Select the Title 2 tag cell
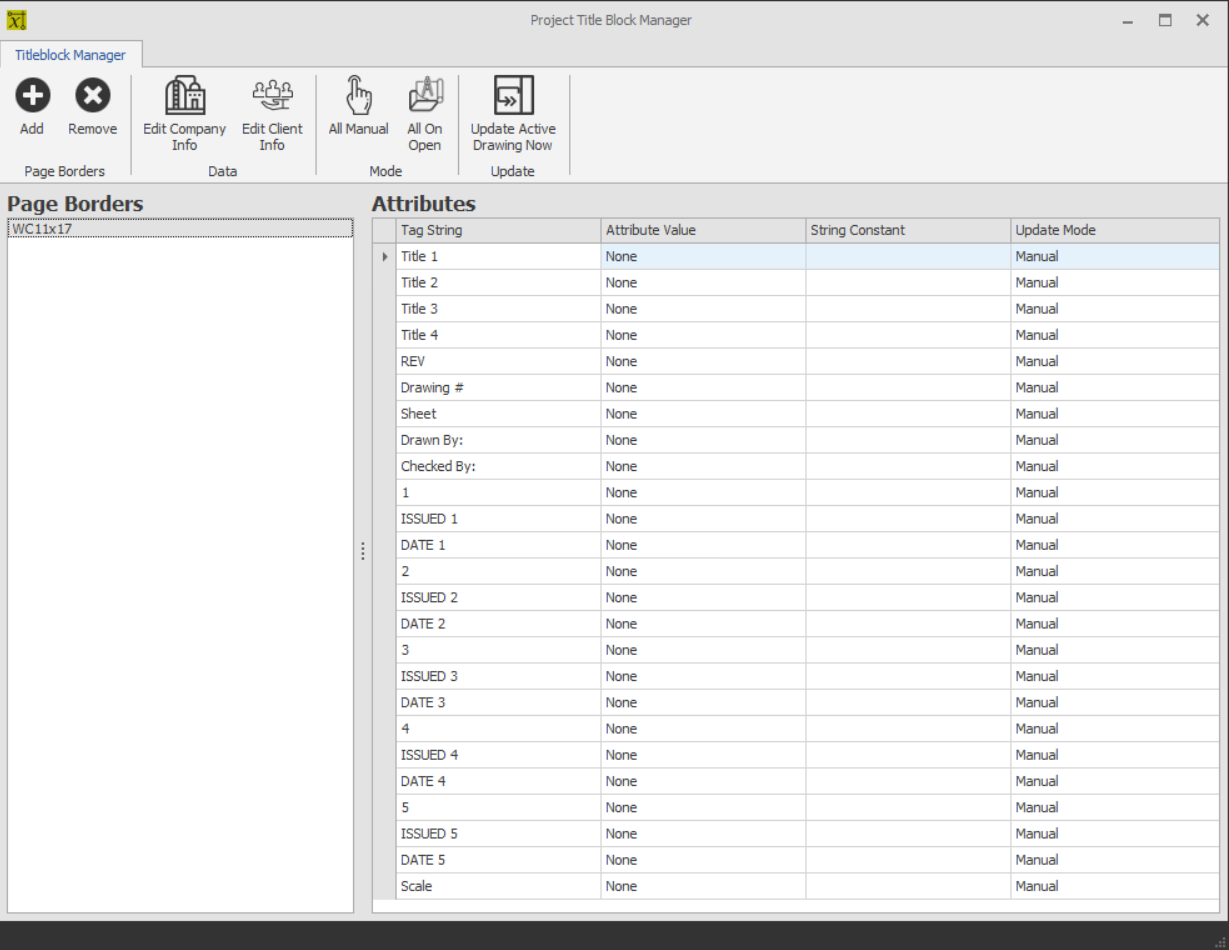This screenshot has height=950, width=1229. pyautogui.click(x=498, y=283)
